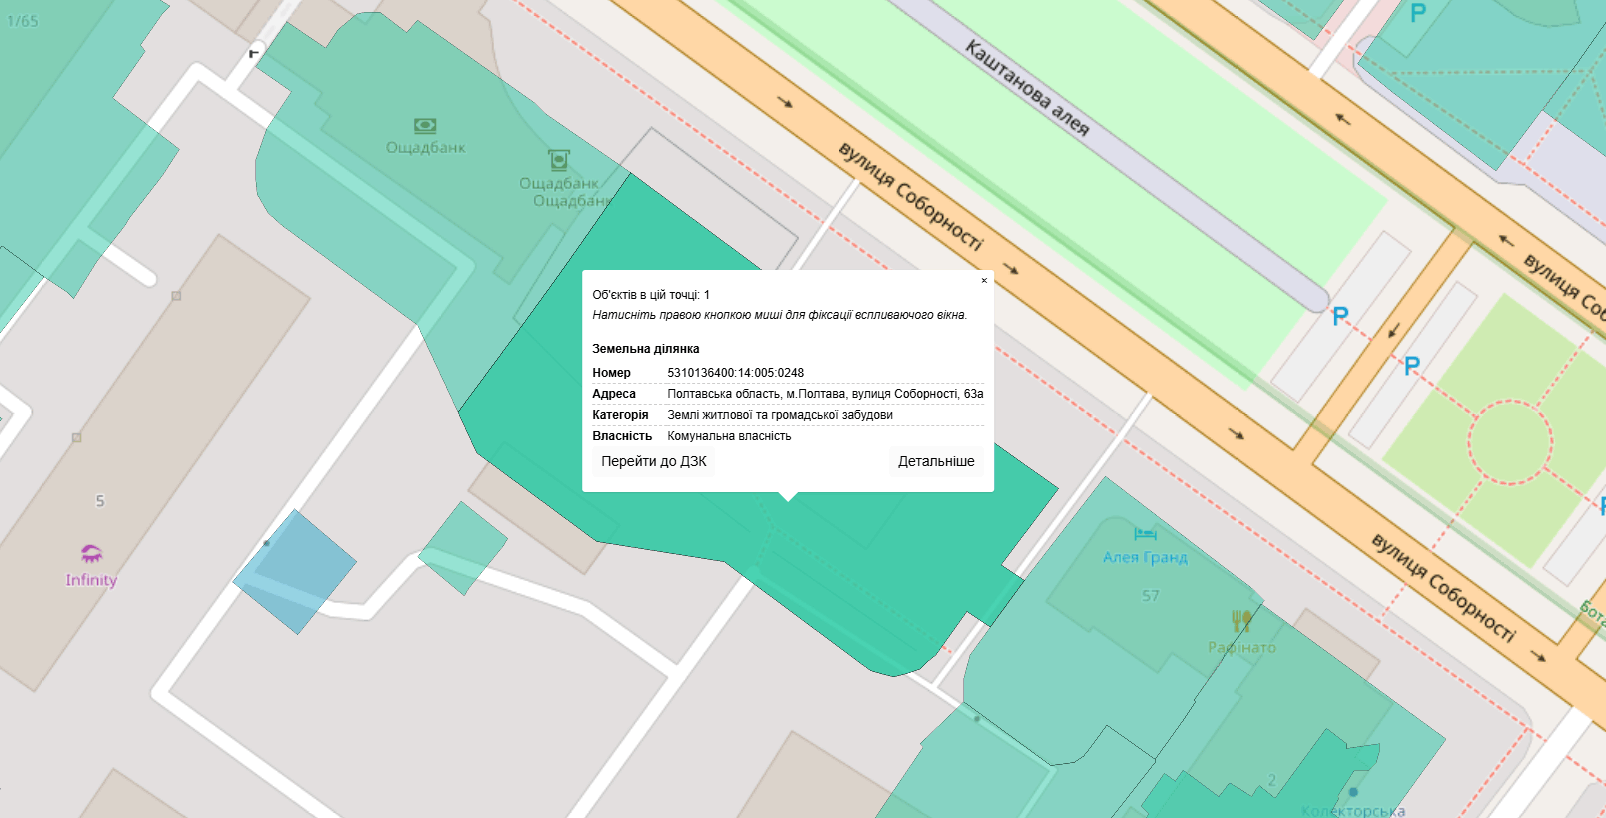The height and width of the screenshot is (818, 1606).
Task: Click the Infinity beauty salon icon
Action: (x=91, y=554)
